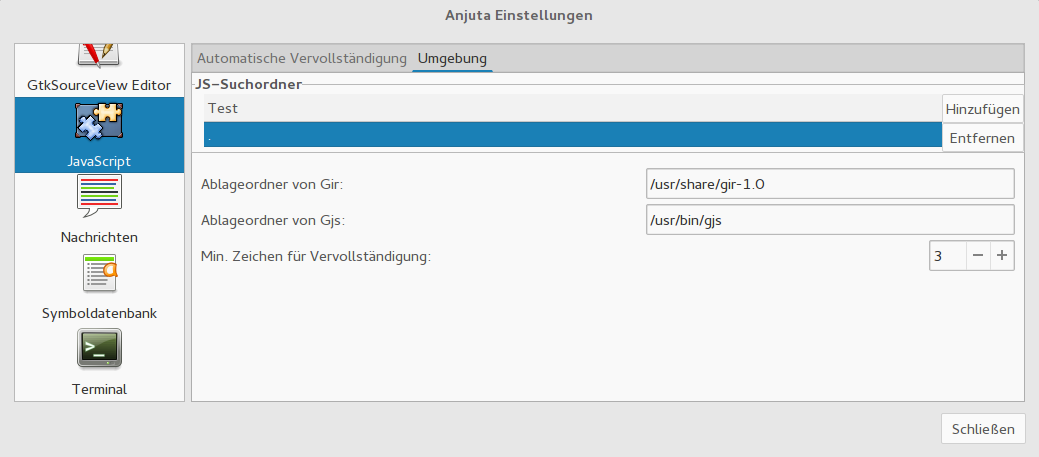
Task: Edit the Ablageordner von Gjs path
Action: point(830,220)
